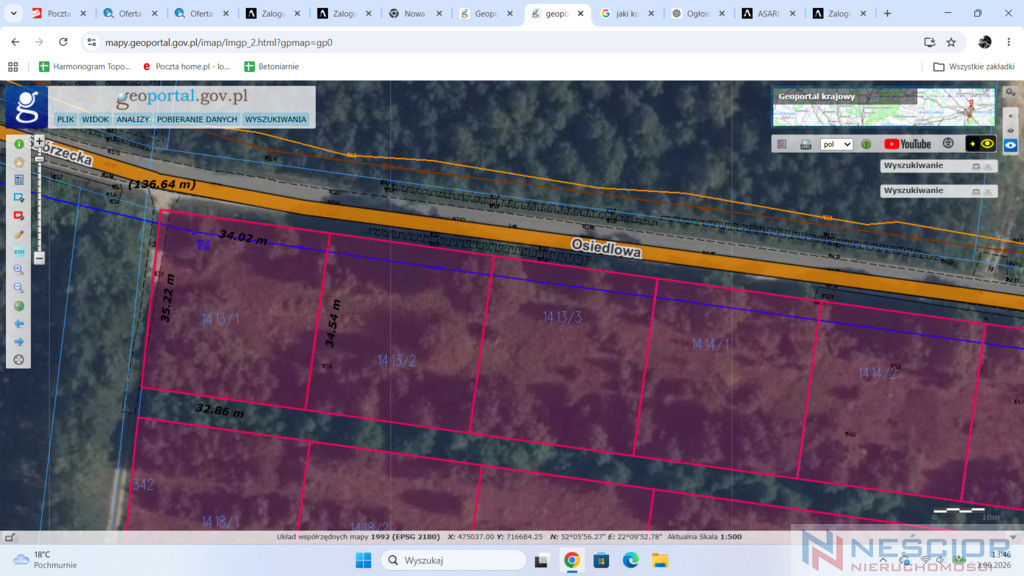Click the globe full extent icon

pos(19,306)
